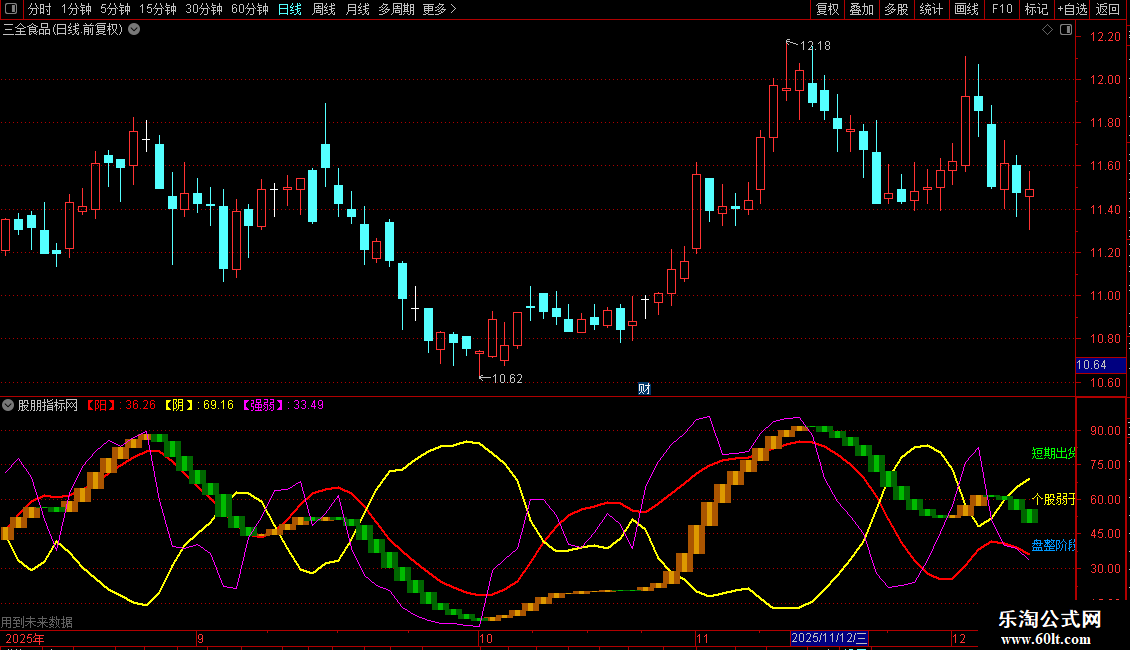Click the 【阴】:69.16 indicator value

(x=198, y=405)
